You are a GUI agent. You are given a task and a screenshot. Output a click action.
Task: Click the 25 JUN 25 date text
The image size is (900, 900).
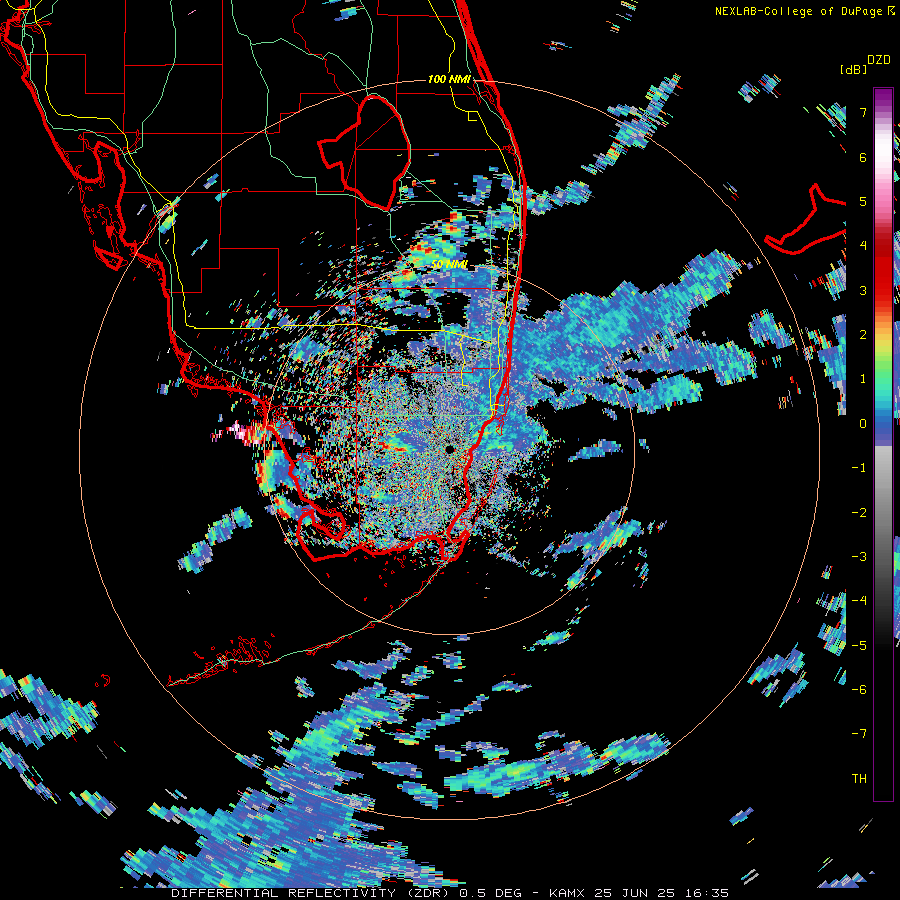[x=635, y=893]
